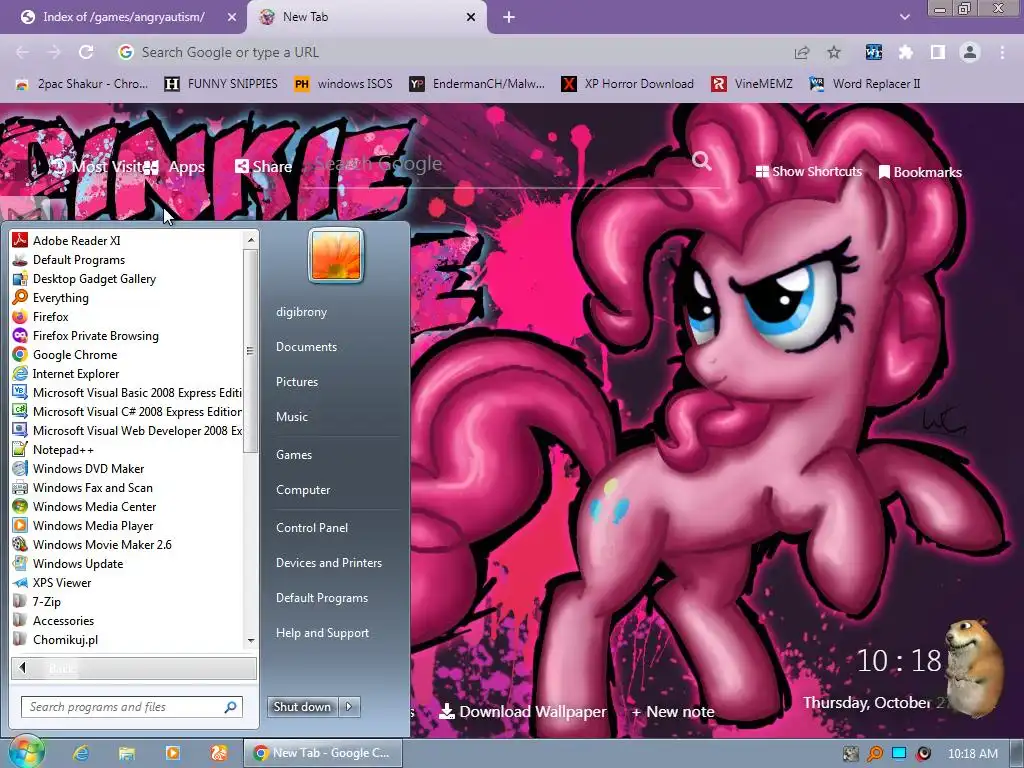This screenshot has width=1024, height=768.
Task: Focus the Search programs and files box
Action: pyautogui.click(x=132, y=707)
